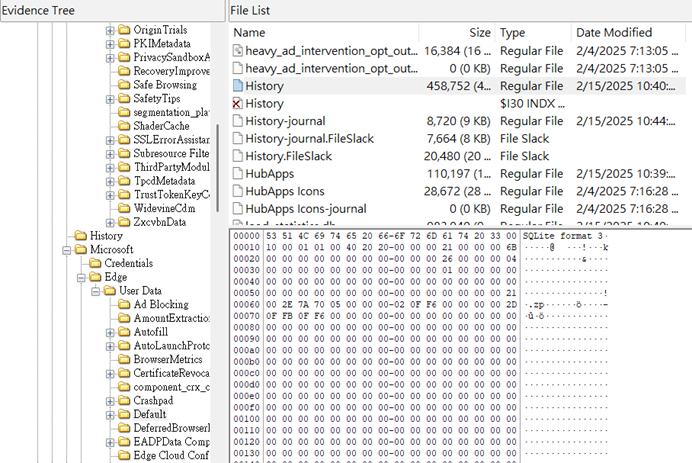Collapse the Edge folder node
The height and width of the screenshot is (463, 692).
tap(81, 278)
